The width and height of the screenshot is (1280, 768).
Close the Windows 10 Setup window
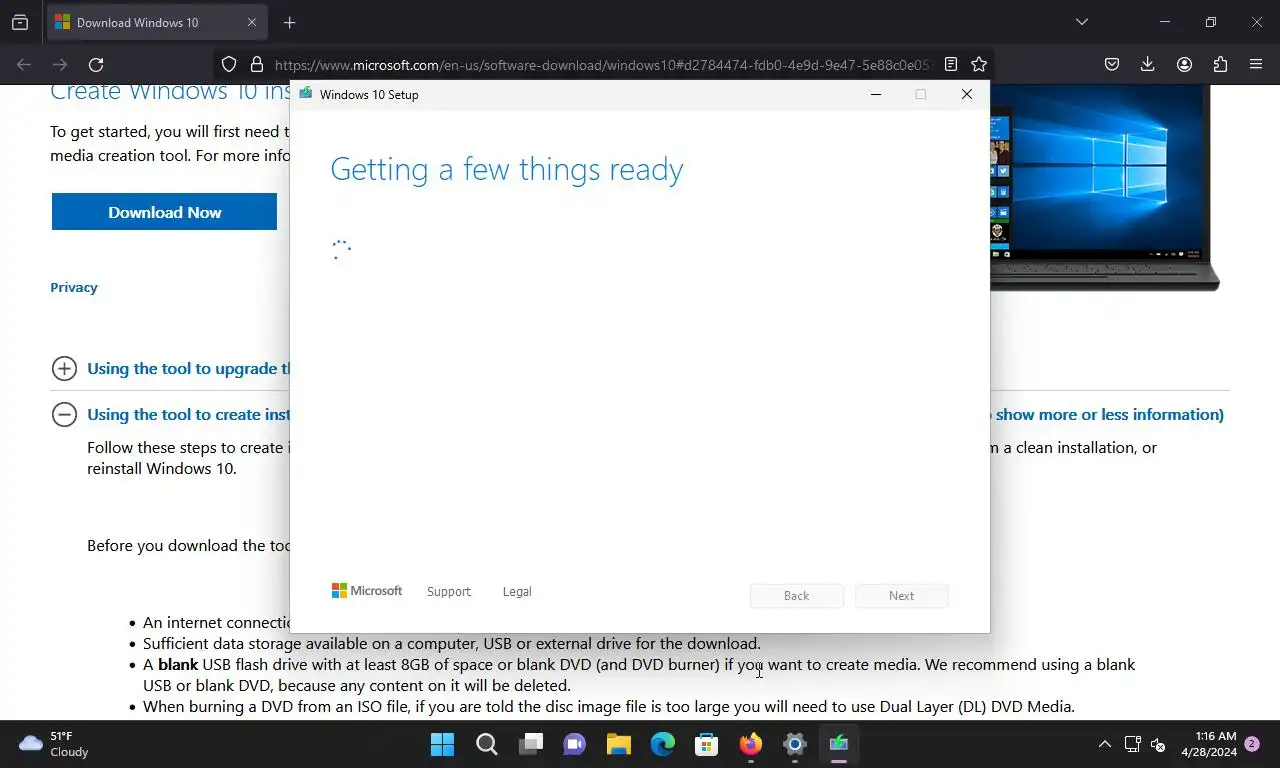coord(966,94)
